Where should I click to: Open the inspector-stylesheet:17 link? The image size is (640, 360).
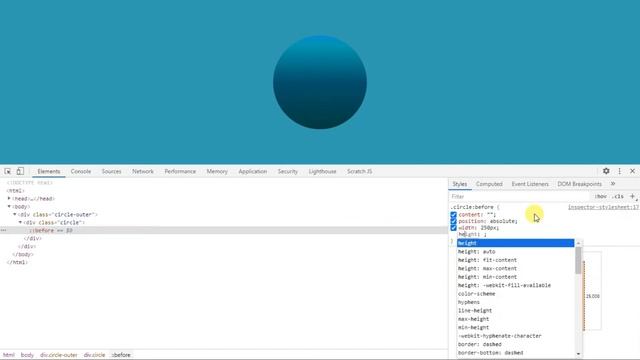(x=603, y=207)
